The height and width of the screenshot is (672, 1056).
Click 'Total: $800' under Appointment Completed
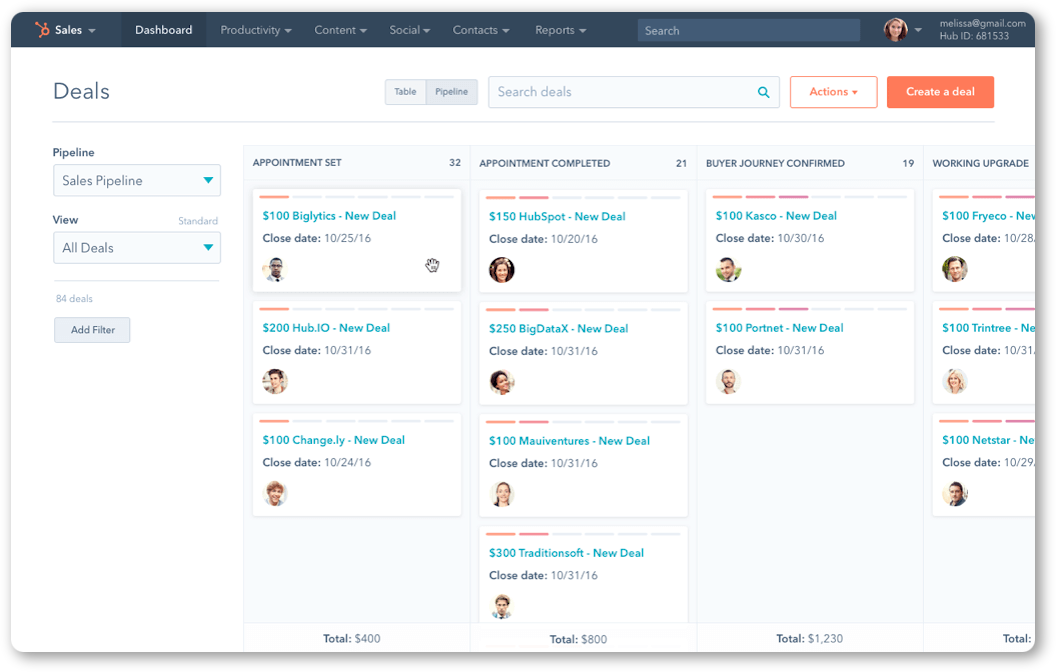click(x=578, y=639)
